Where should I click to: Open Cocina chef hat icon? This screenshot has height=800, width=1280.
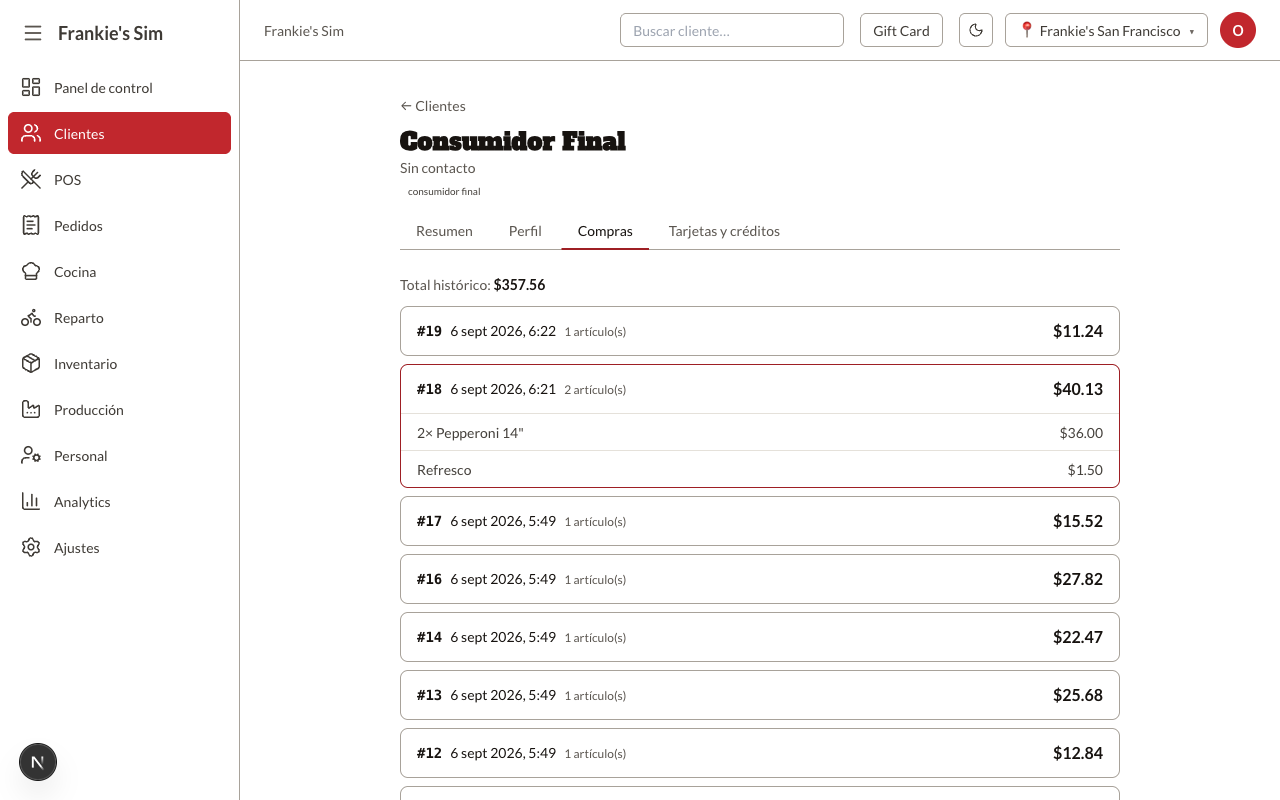[x=31, y=271]
